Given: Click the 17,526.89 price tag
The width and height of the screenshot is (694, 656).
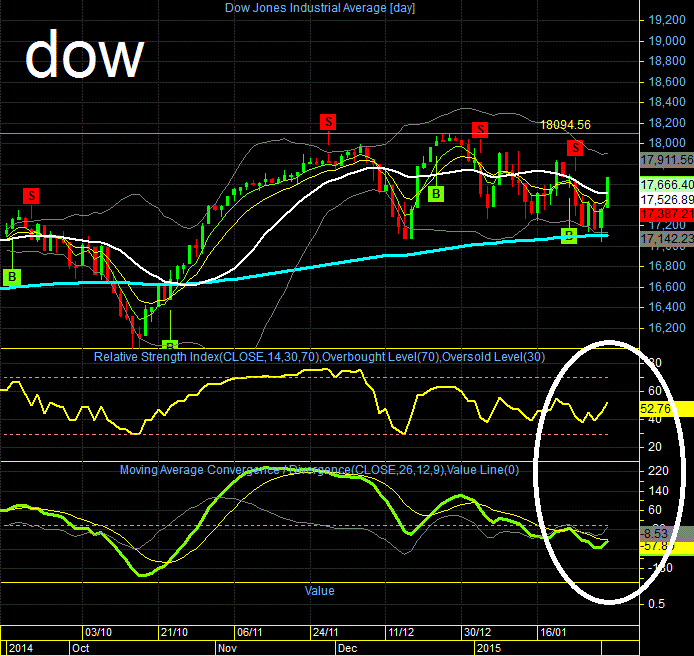Looking at the screenshot, I should pyautogui.click(x=667, y=199).
